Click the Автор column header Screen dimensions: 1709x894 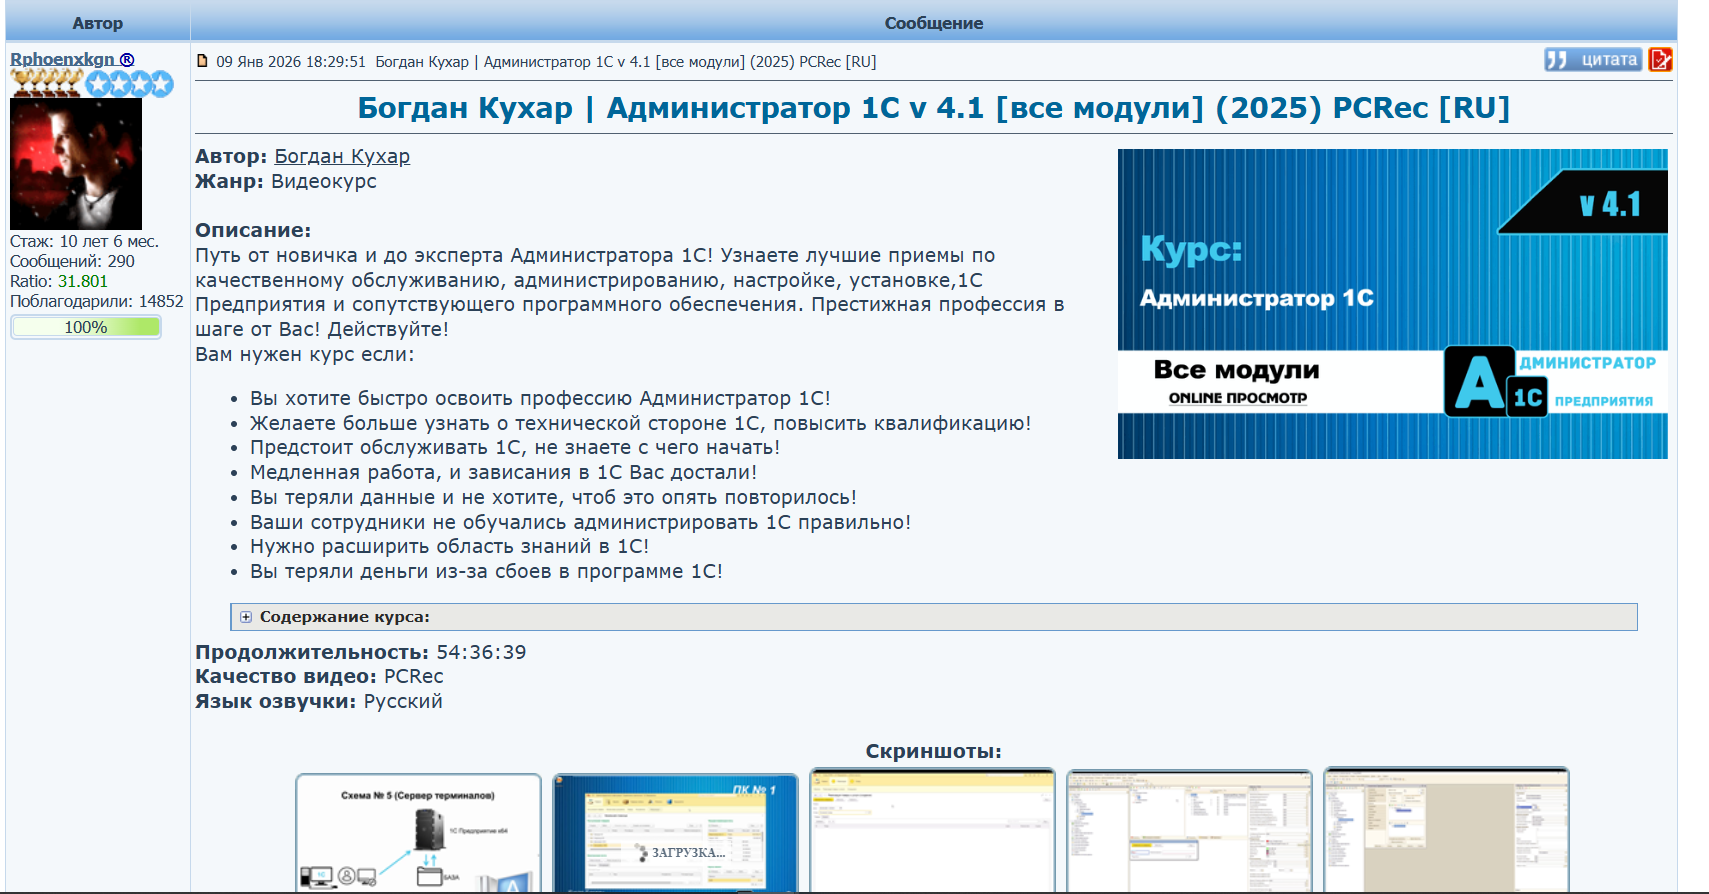tap(98, 23)
